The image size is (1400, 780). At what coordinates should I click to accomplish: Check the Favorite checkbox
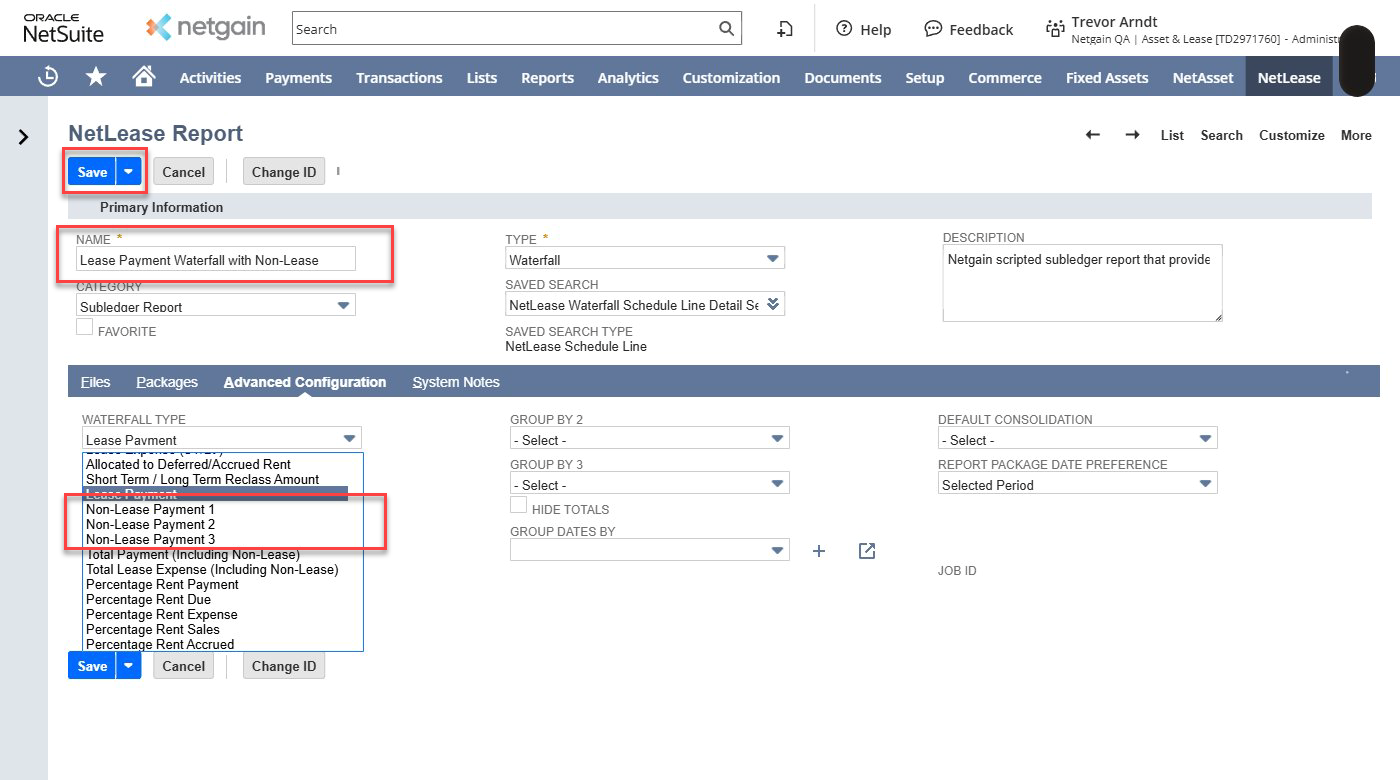(85, 327)
